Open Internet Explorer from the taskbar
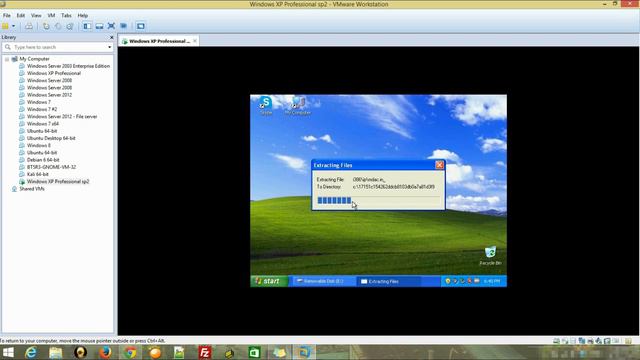Viewport: 640px width, 360px height. click(31, 352)
